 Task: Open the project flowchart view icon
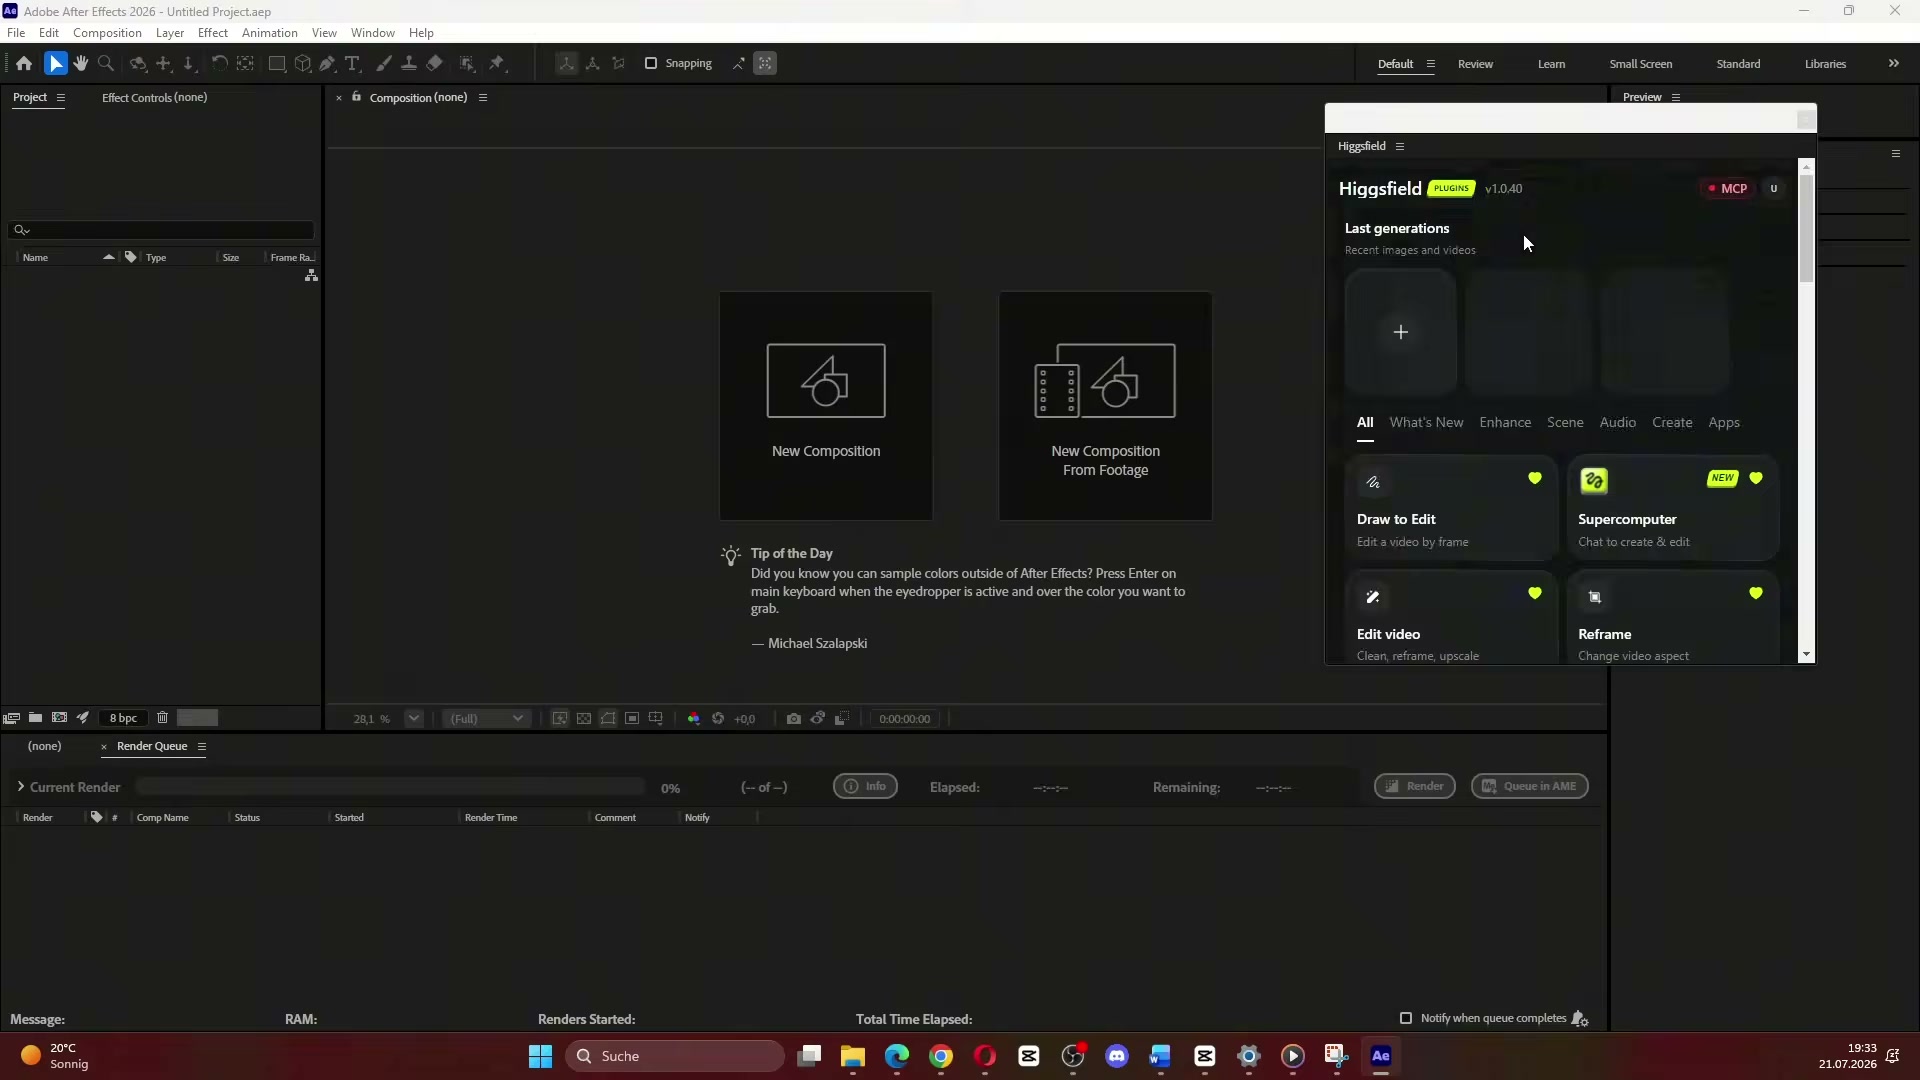(x=311, y=275)
